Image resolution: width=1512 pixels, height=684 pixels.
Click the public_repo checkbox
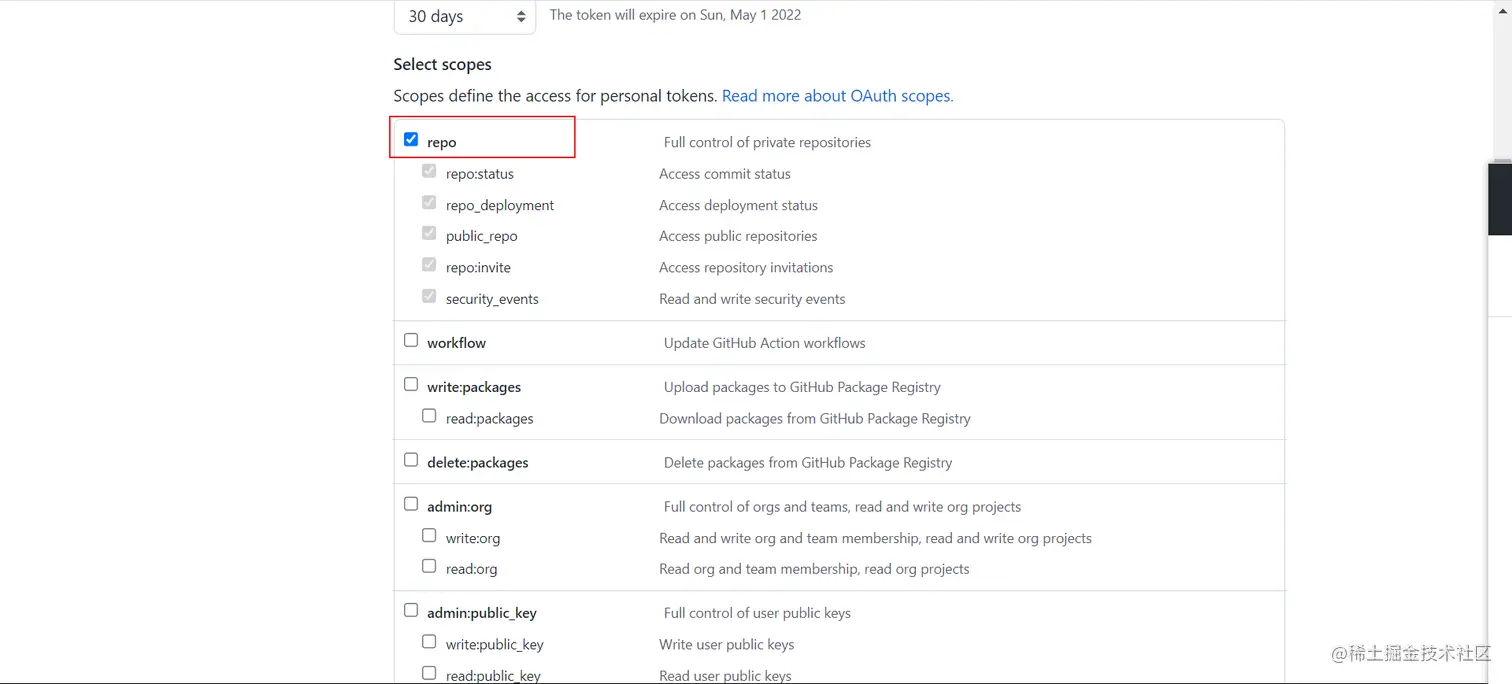pos(429,234)
